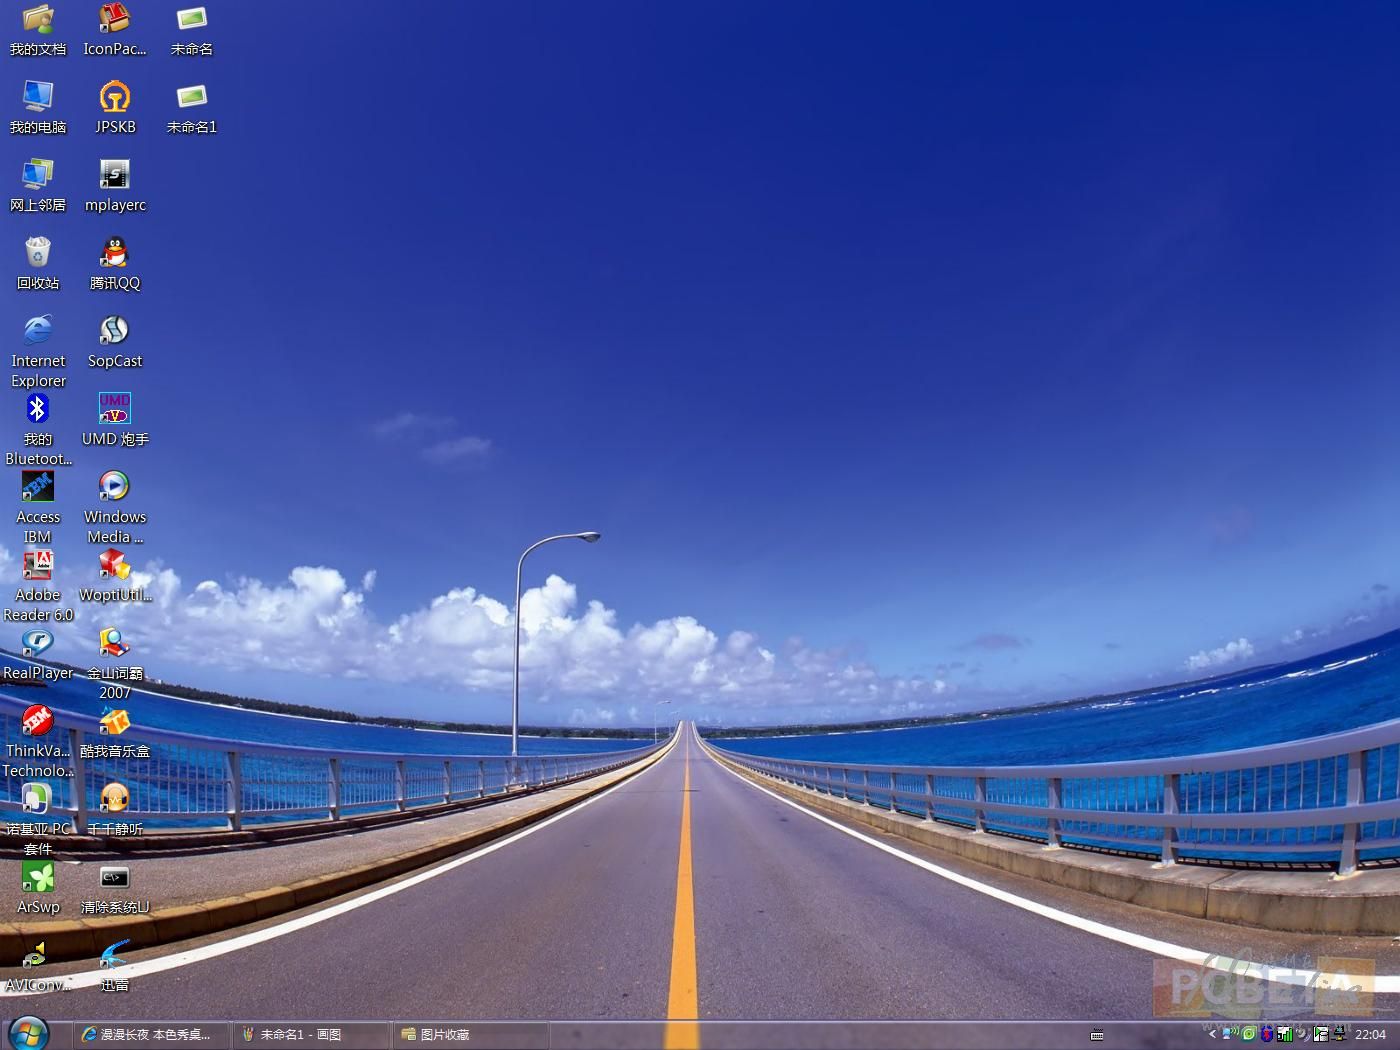The height and width of the screenshot is (1050, 1400).
Task: Switch to 图片收藏 taskbar window
Action: (470, 1035)
